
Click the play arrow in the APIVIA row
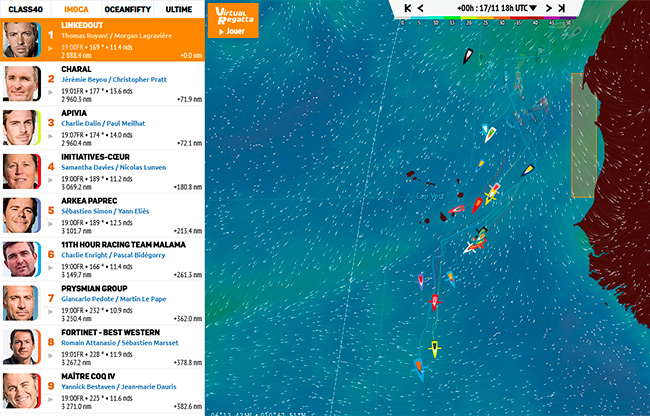(x=51, y=136)
